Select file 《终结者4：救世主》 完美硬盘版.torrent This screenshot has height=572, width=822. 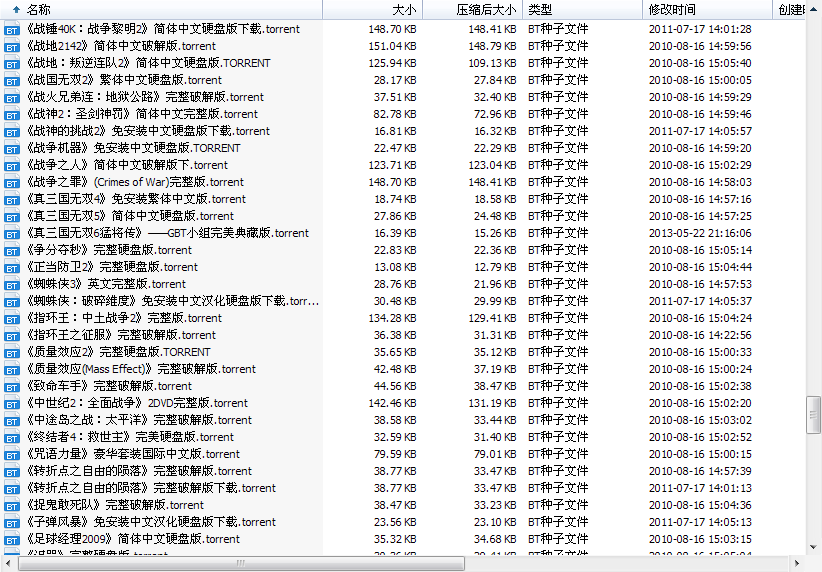pyautogui.click(x=130, y=437)
